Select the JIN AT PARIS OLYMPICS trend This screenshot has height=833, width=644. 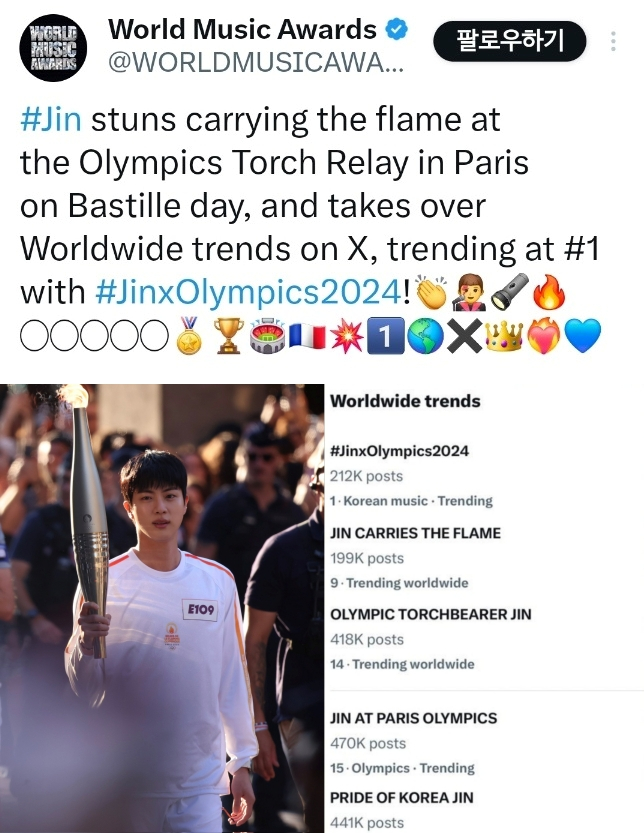pos(413,743)
